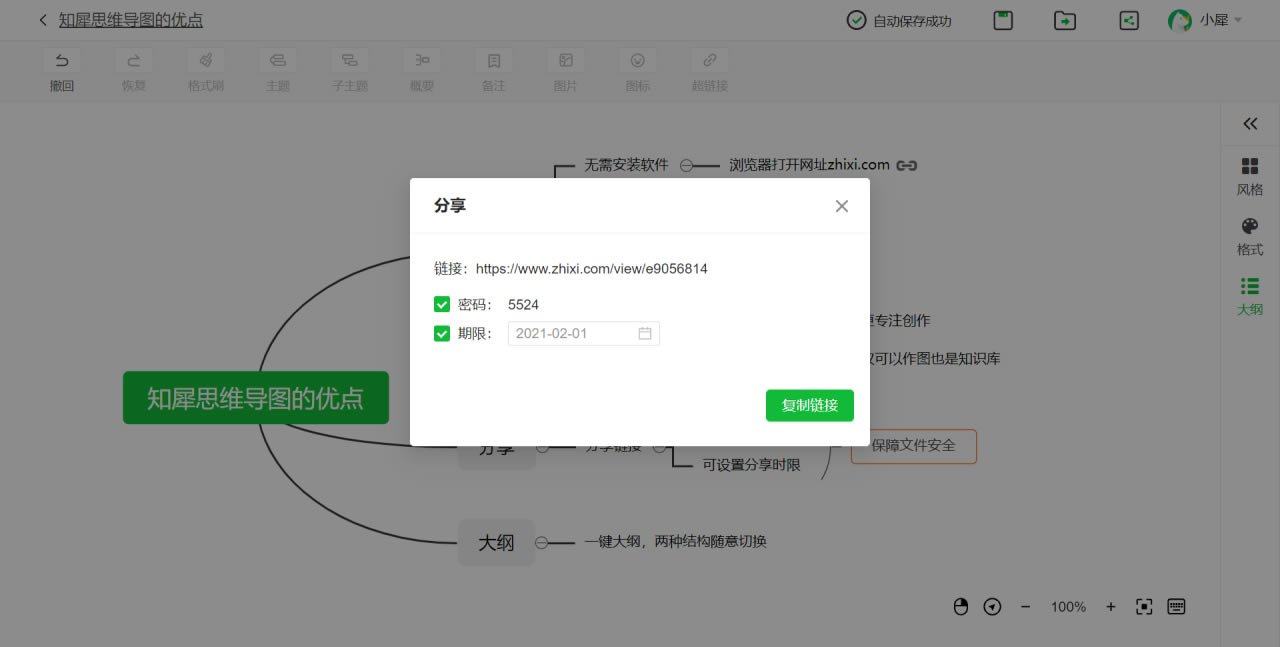Select the 无需安装软件 node

(626, 165)
